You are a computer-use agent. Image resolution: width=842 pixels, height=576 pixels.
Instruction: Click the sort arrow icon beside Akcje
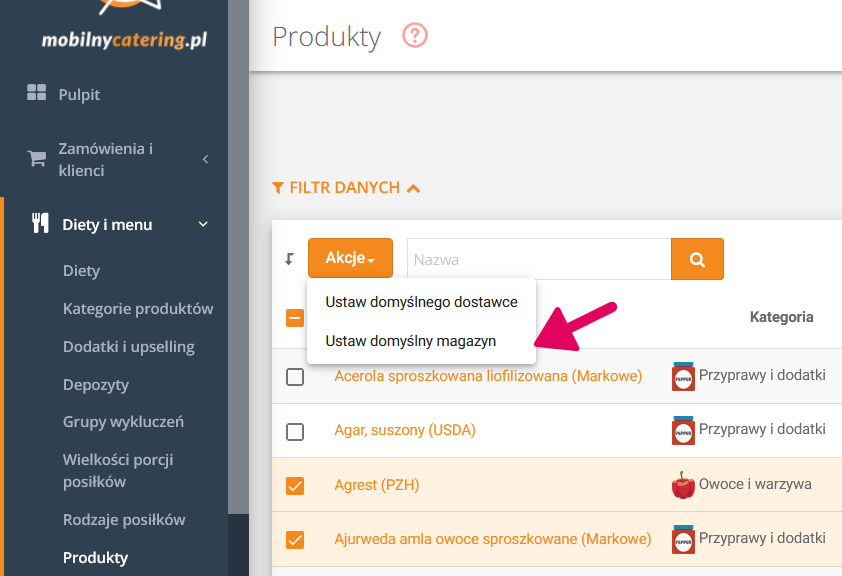click(x=290, y=259)
